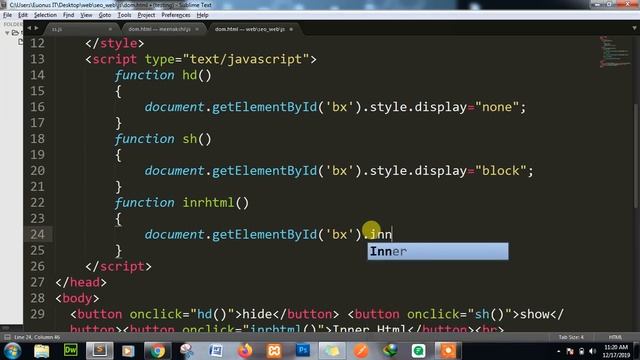
Task: Click the vertical scrollbar of the editor
Action: tap(636, 157)
